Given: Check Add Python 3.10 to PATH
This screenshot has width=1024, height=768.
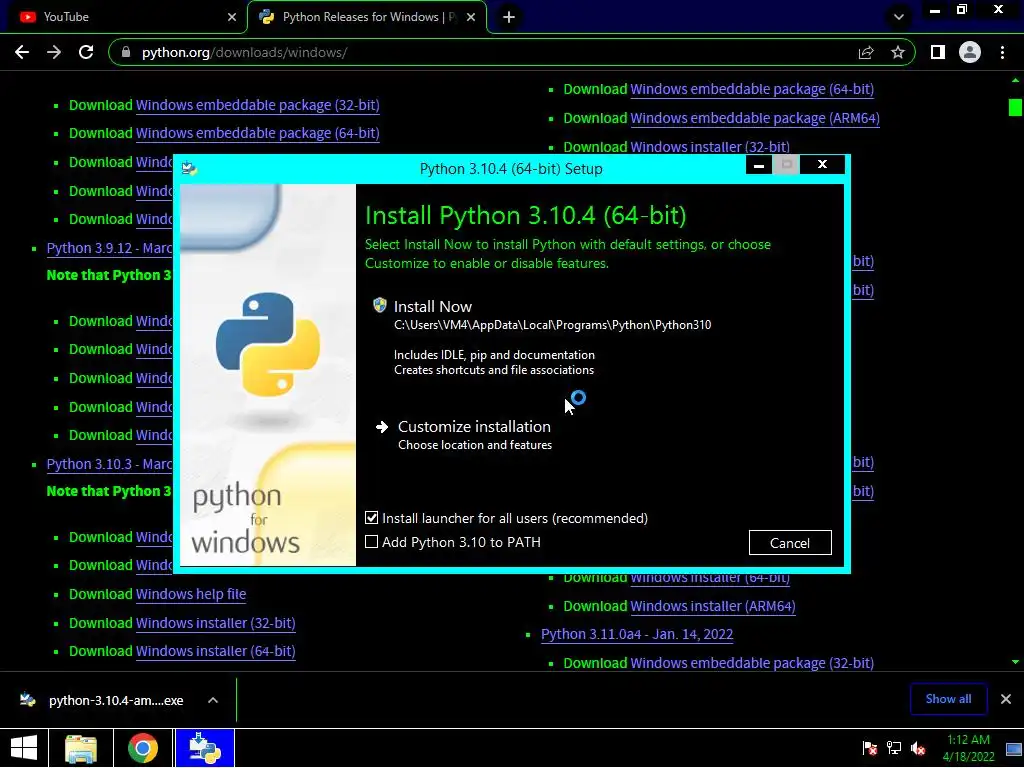Looking at the screenshot, I should click(372, 542).
